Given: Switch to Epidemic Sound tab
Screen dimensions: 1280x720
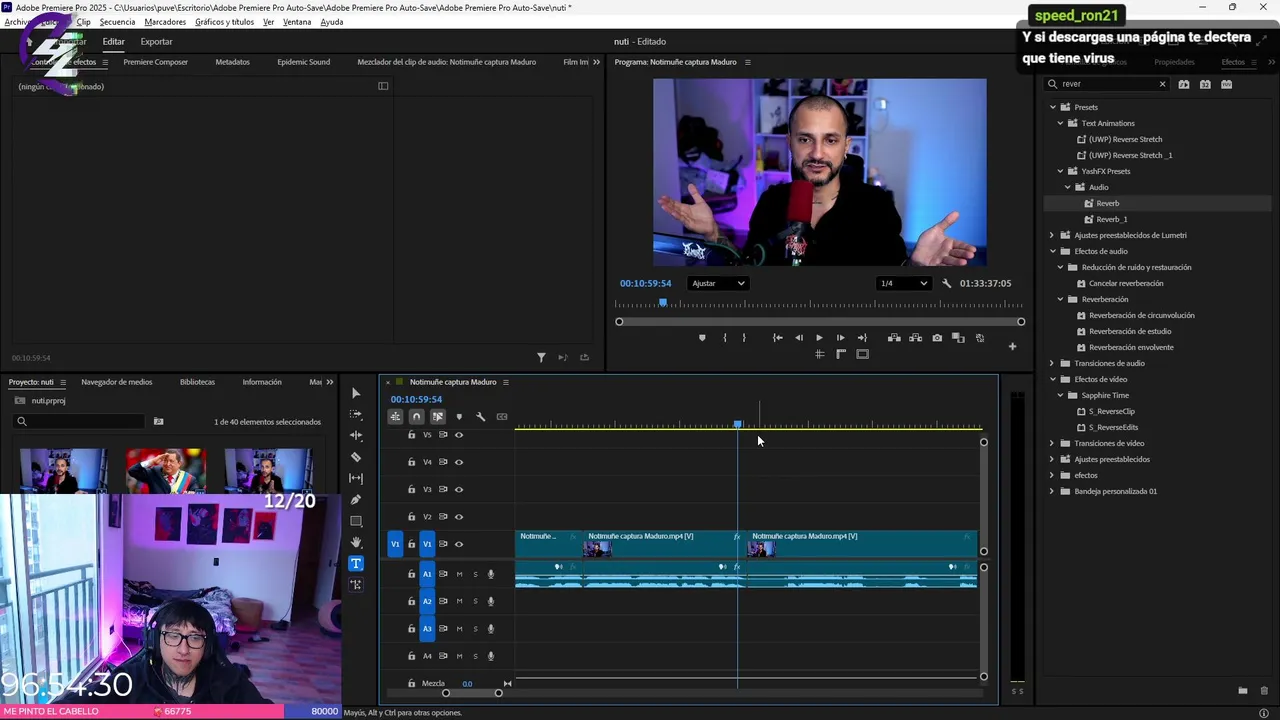Looking at the screenshot, I should point(304,62).
